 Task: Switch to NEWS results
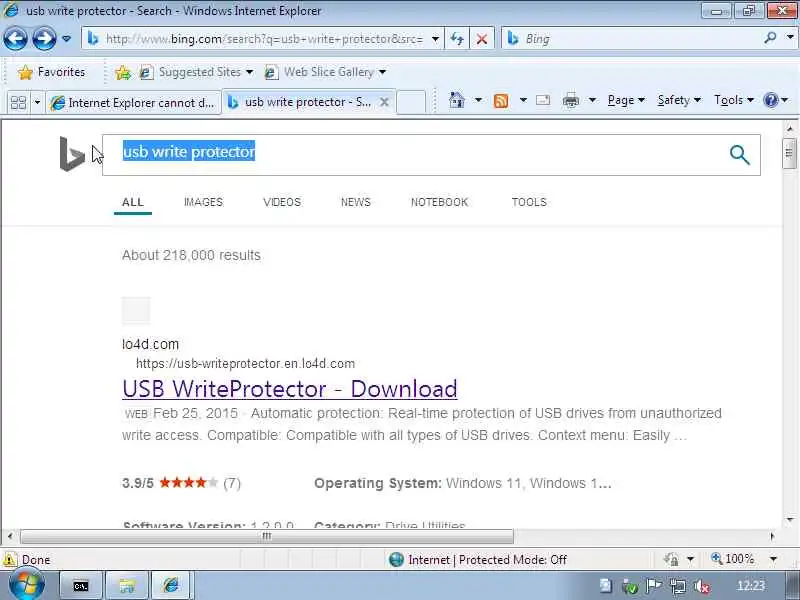pos(356,202)
